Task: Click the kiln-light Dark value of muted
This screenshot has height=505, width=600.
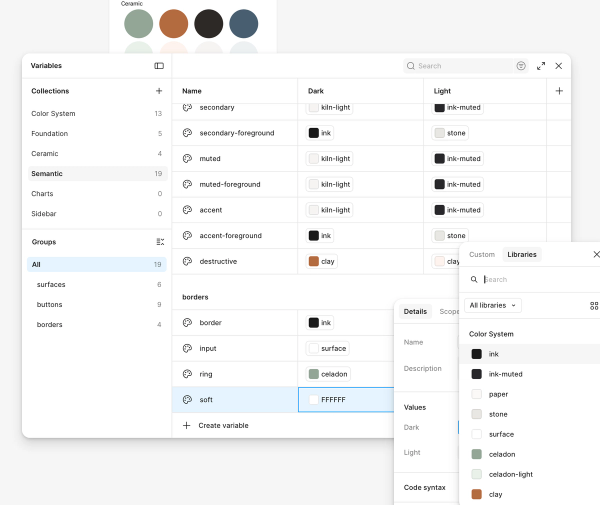Action: 329,158
